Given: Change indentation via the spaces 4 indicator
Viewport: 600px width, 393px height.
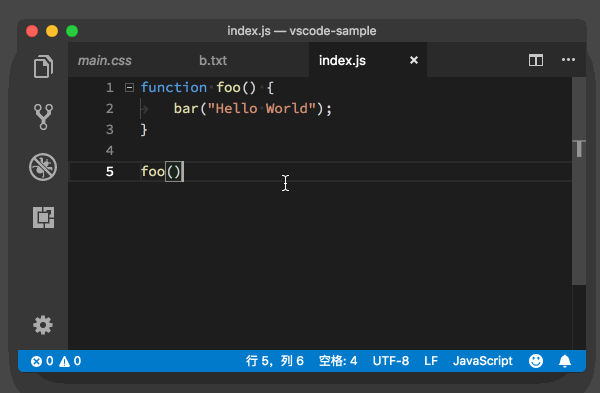Looking at the screenshot, I should (338, 361).
